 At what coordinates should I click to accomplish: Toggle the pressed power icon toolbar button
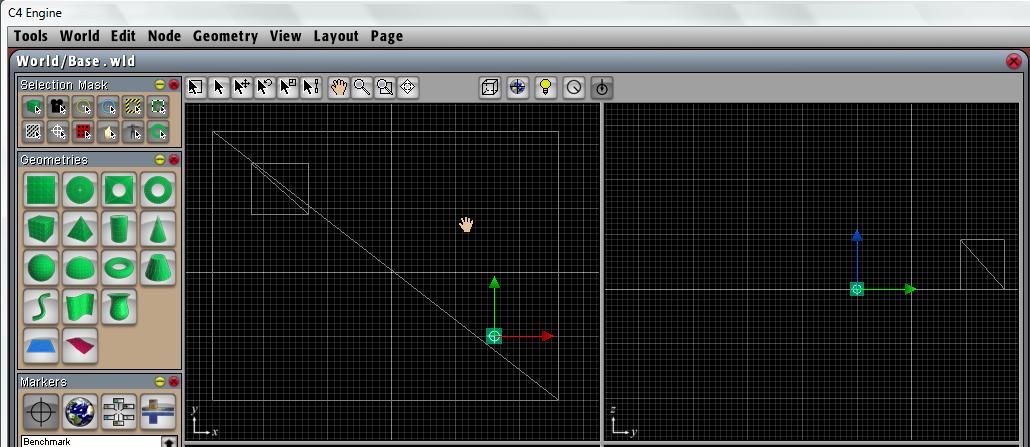tap(601, 87)
